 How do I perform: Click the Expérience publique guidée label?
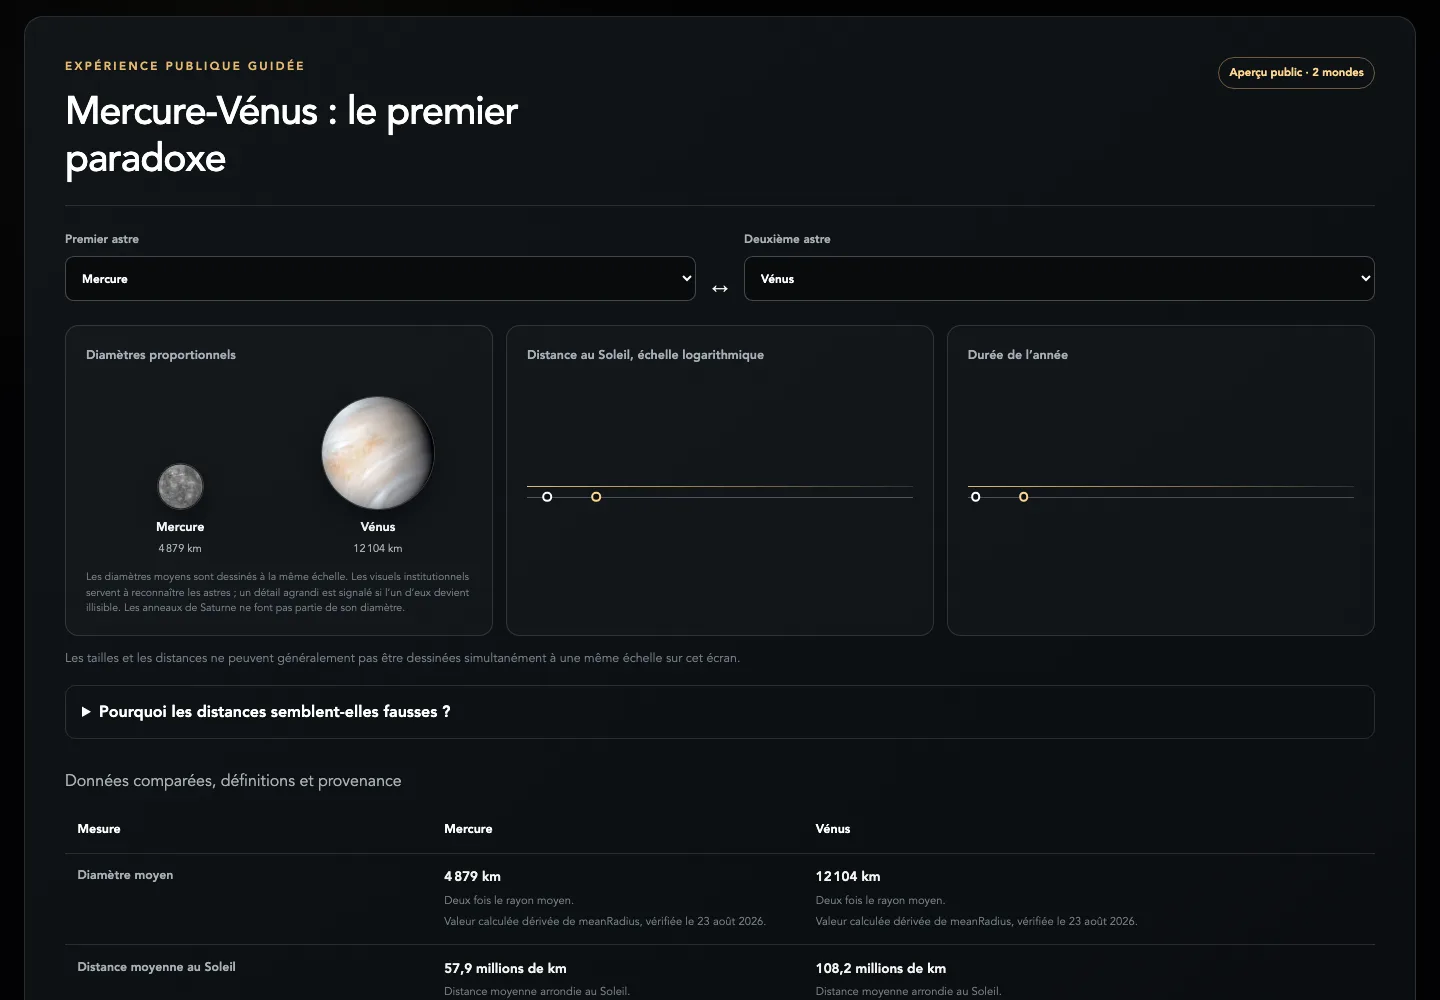coord(185,66)
